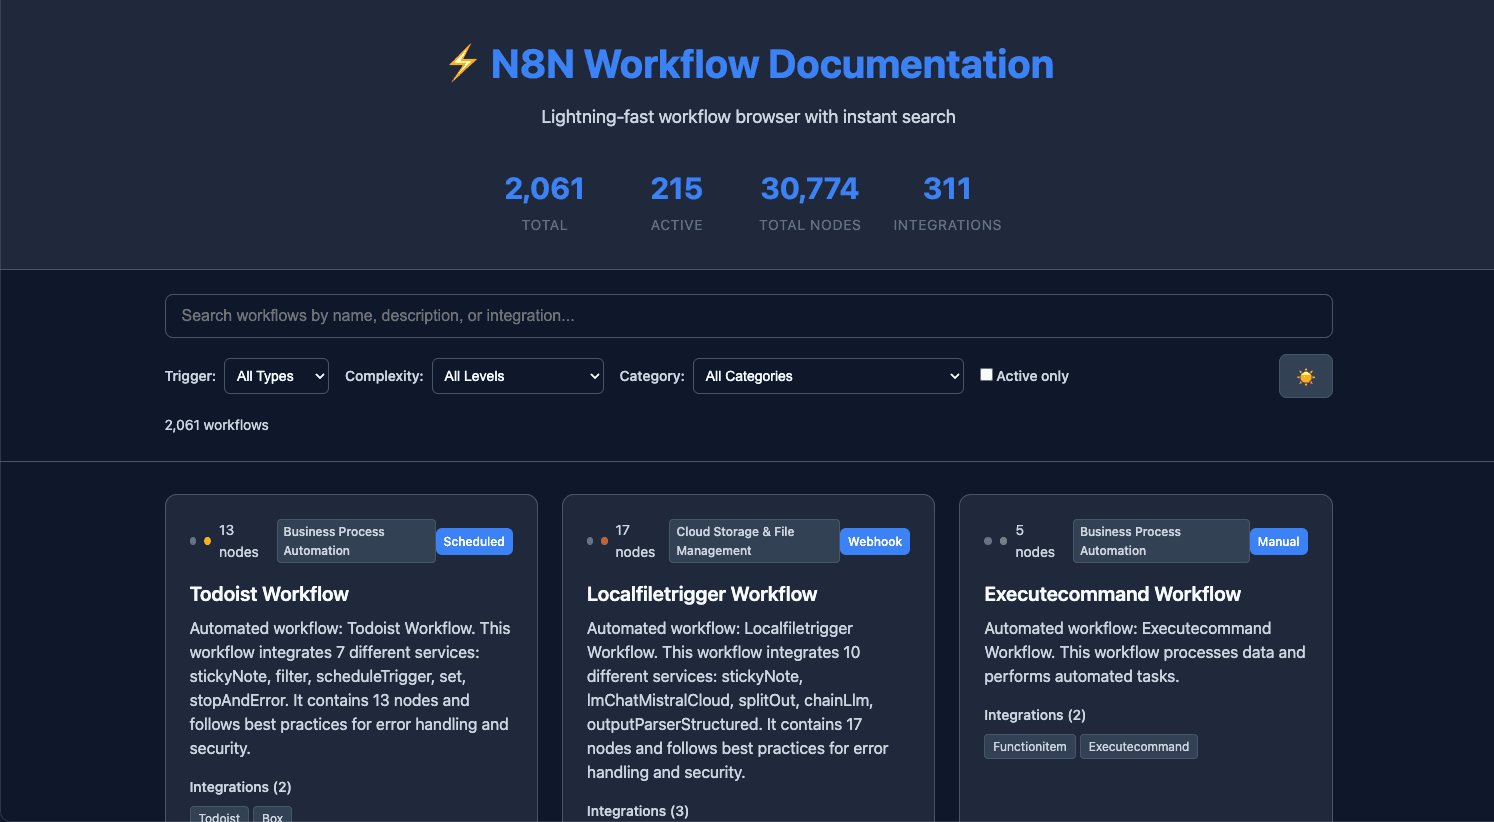Click the '2,061 workflows' result count
The width and height of the screenshot is (1494, 822).
(x=217, y=425)
